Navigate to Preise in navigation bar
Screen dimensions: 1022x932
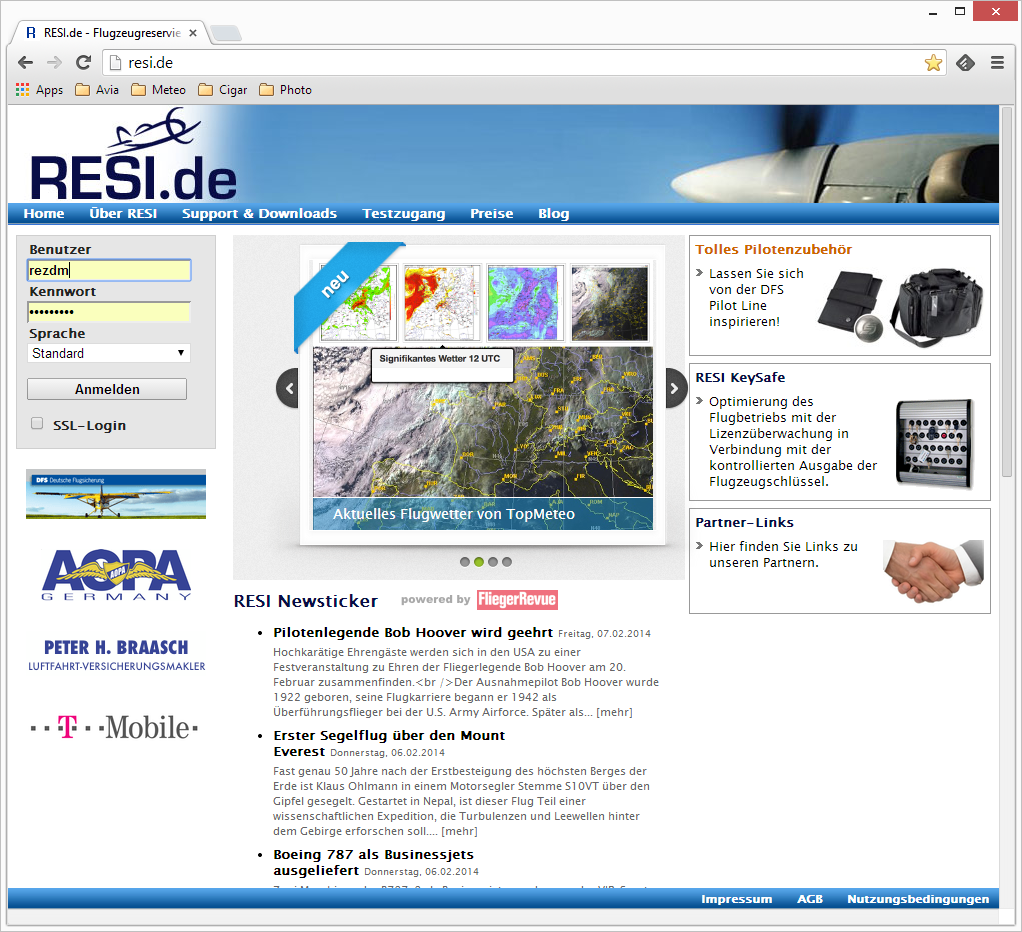[491, 213]
